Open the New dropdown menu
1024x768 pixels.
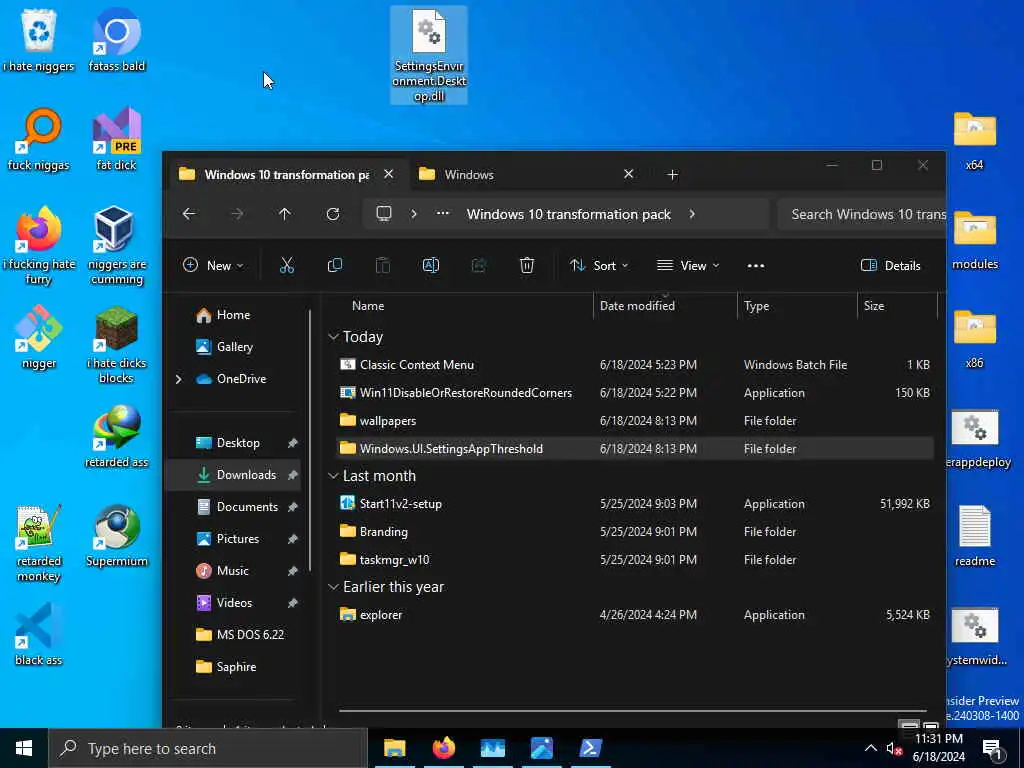point(213,265)
